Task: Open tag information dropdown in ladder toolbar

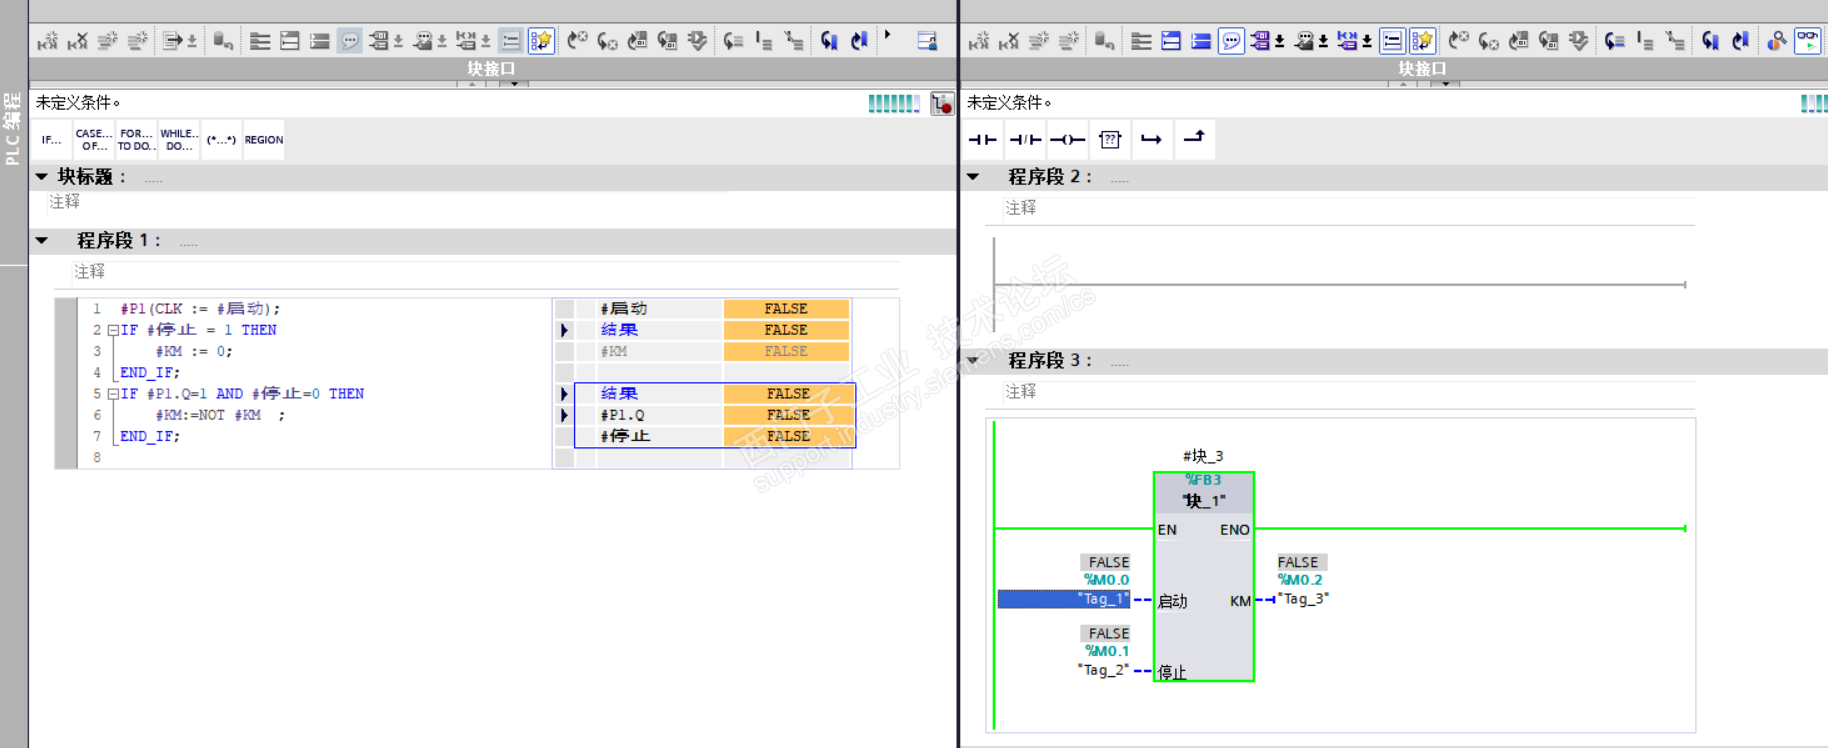Action: [1323, 42]
